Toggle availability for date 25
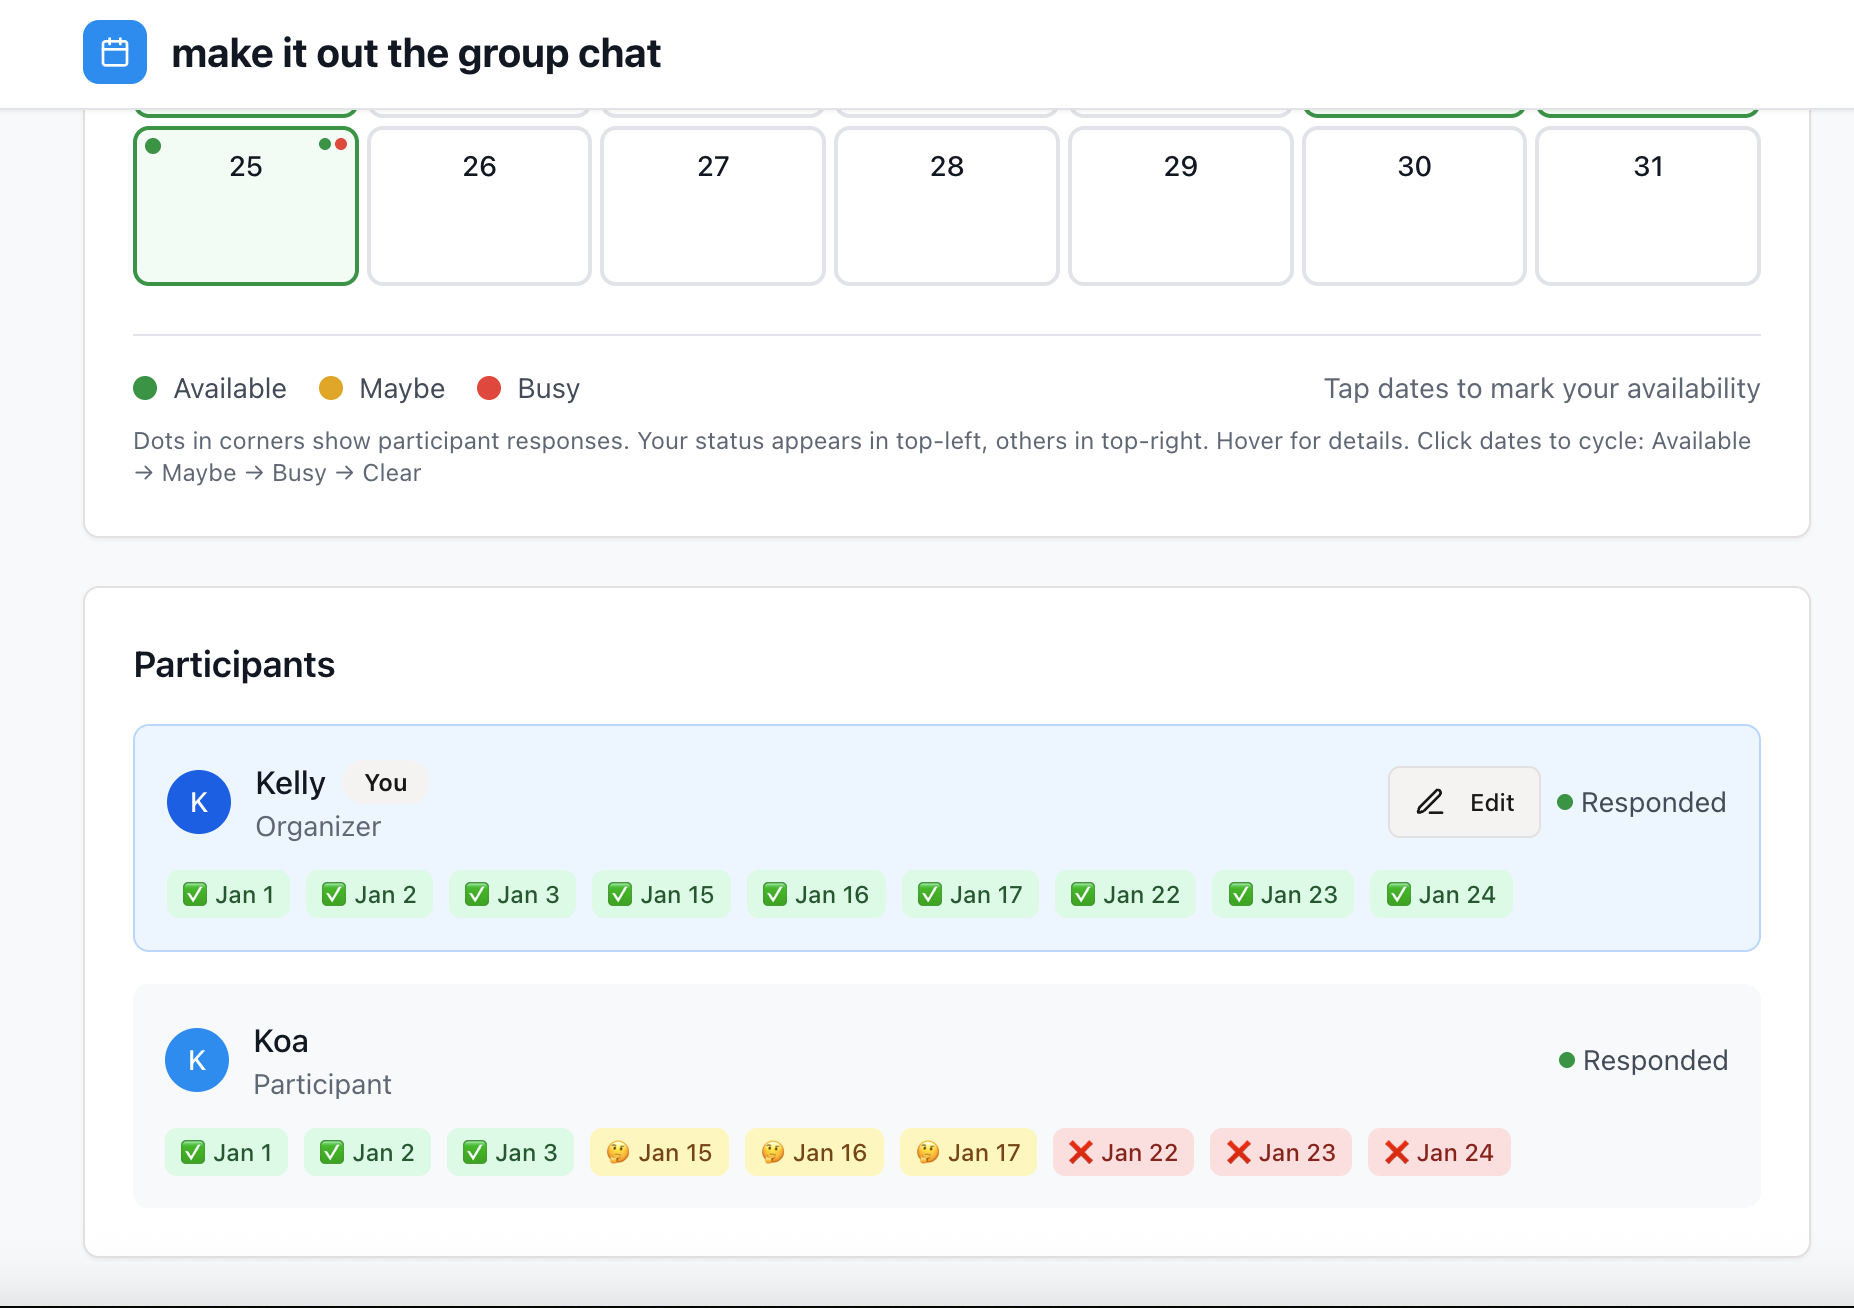The height and width of the screenshot is (1308, 1854). (246, 206)
